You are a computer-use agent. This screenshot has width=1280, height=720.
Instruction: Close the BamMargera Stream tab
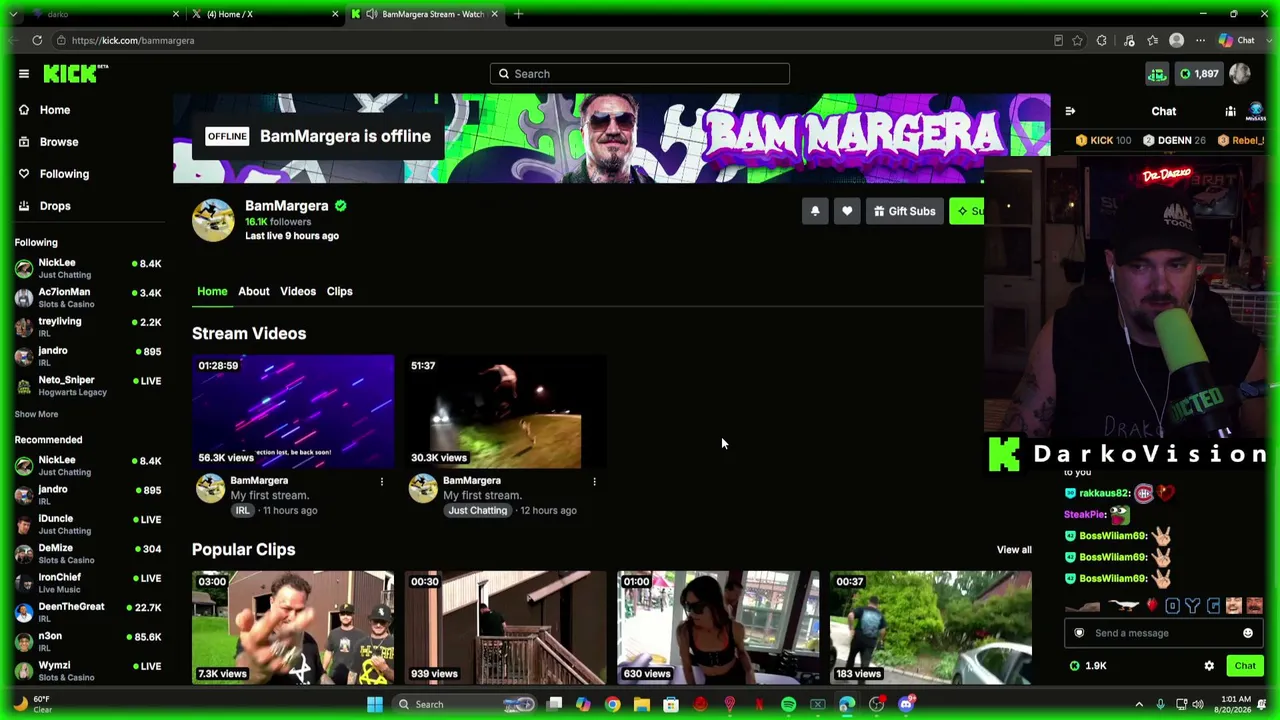click(494, 14)
